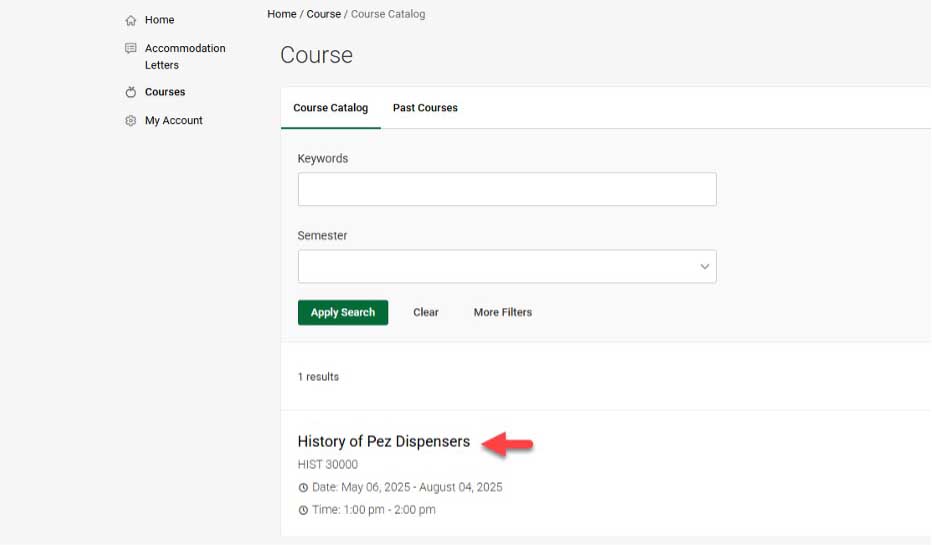932x546 pixels.
Task: Select the Course Catalog tab
Action: (x=330, y=108)
